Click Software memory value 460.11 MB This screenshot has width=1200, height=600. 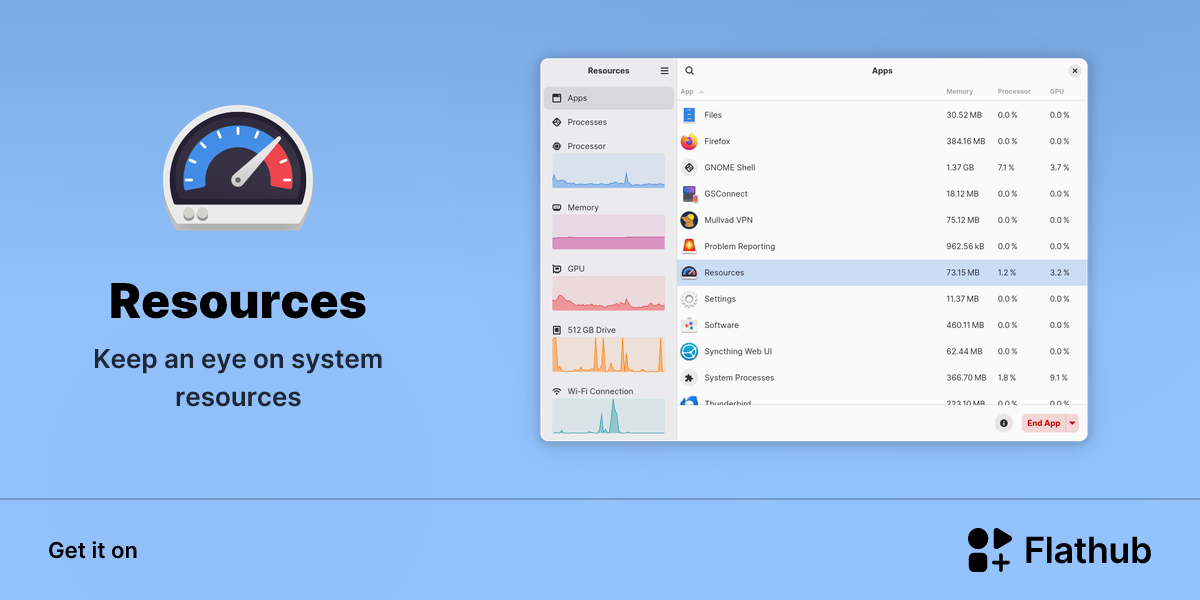(965, 325)
